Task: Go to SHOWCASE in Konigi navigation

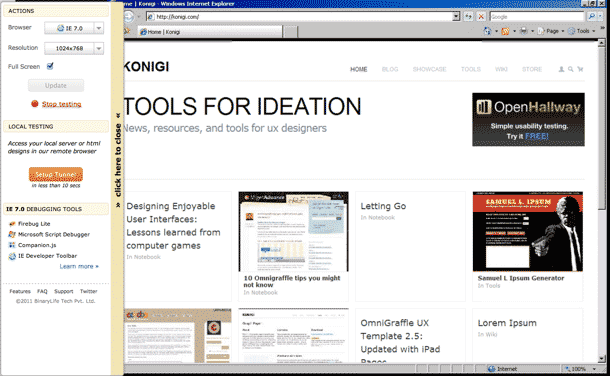Action: pos(429,69)
